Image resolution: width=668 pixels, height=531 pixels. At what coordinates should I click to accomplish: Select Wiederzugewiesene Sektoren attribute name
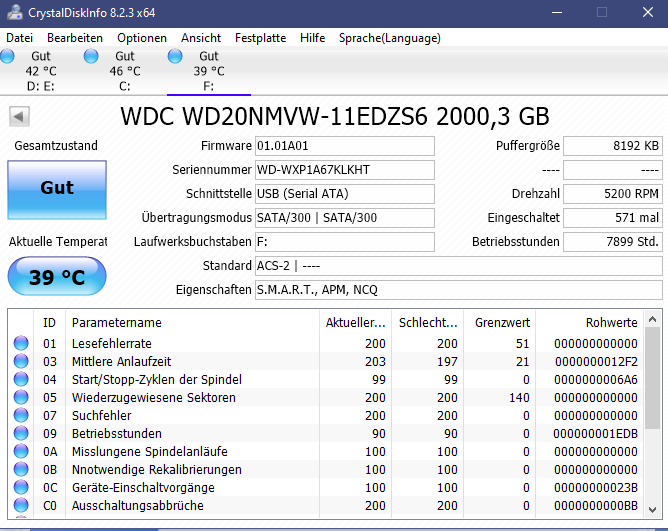154,398
